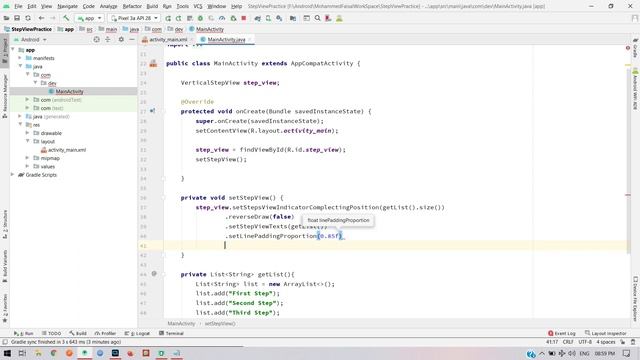Click the MainActivity breadcrumb in navigation bar
Screen dimensions: 640x360
(x=209, y=29)
